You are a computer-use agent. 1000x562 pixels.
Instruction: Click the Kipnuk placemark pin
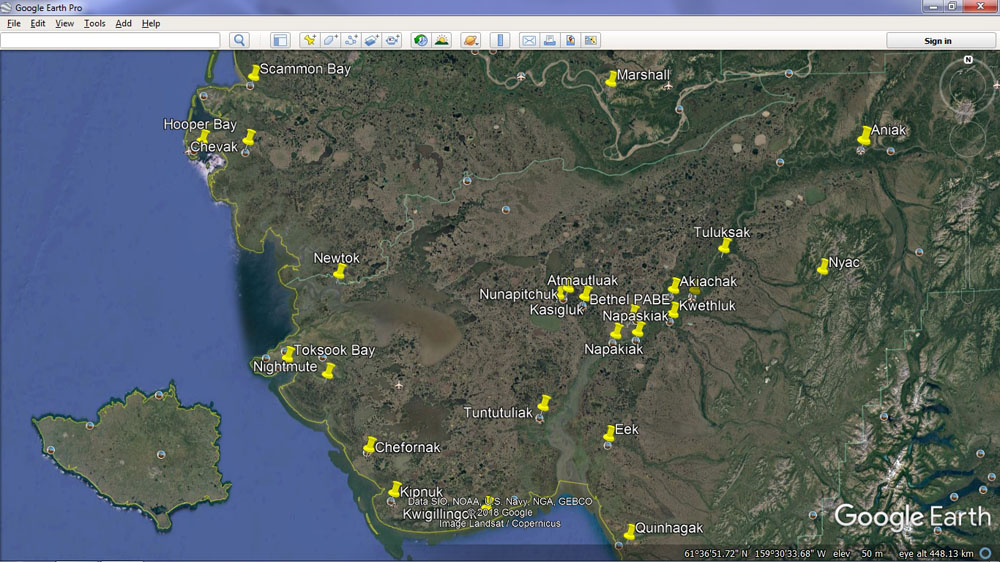(394, 489)
